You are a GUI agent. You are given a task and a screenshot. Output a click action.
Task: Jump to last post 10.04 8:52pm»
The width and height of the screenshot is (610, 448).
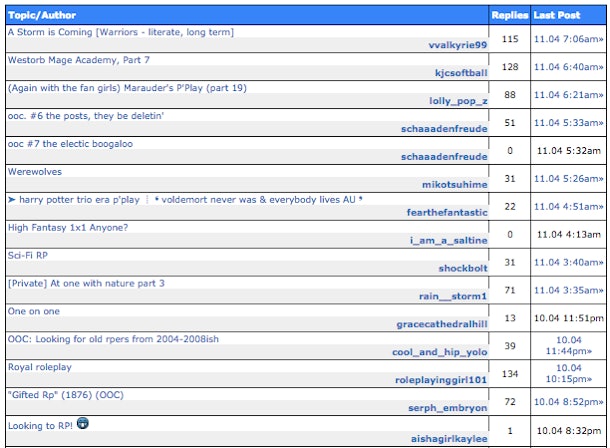(x=568, y=402)
